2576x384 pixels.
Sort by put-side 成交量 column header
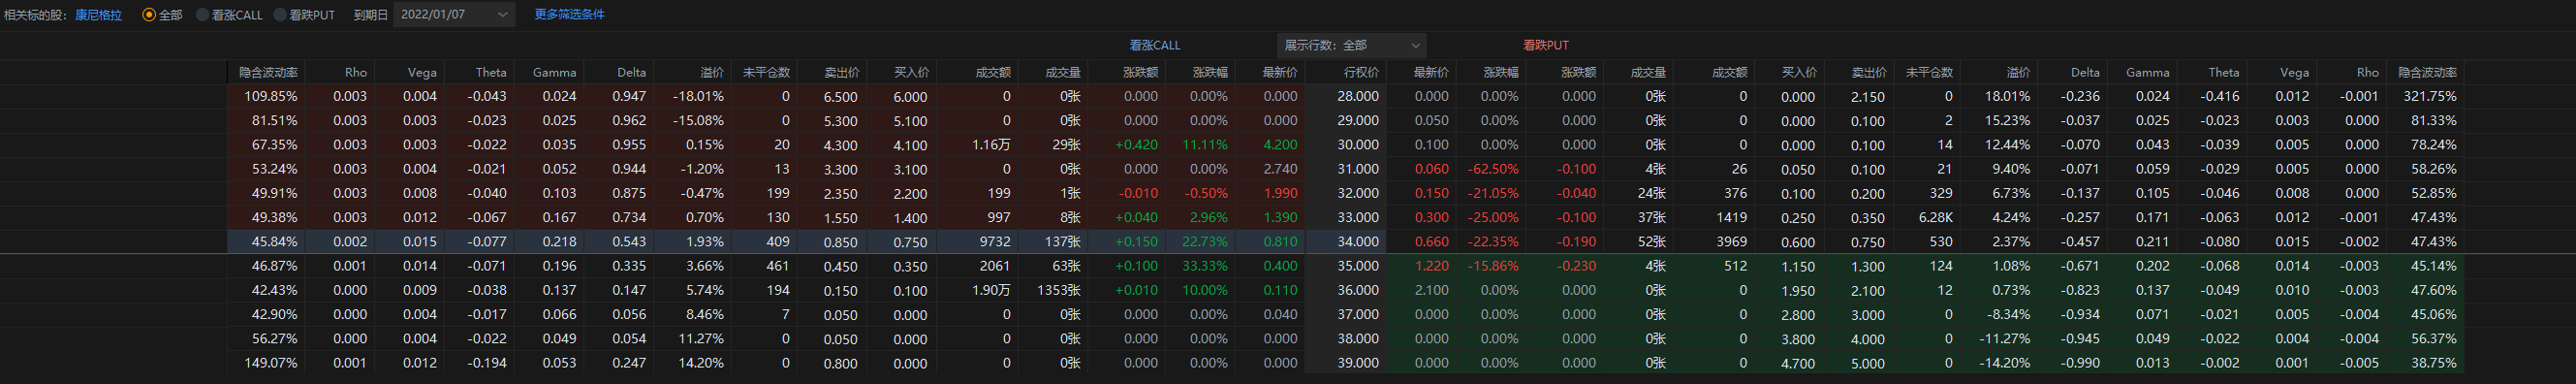[x=1648, y=72]
